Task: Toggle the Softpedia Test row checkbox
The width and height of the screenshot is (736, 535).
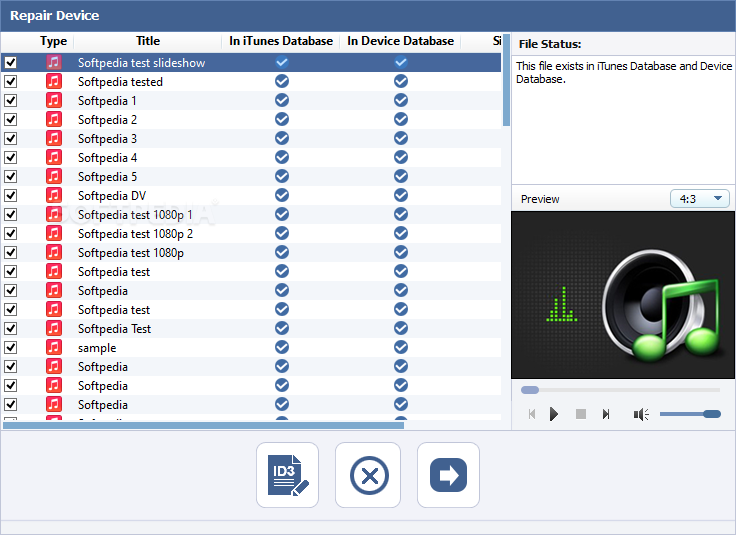Action: point(10,329)
